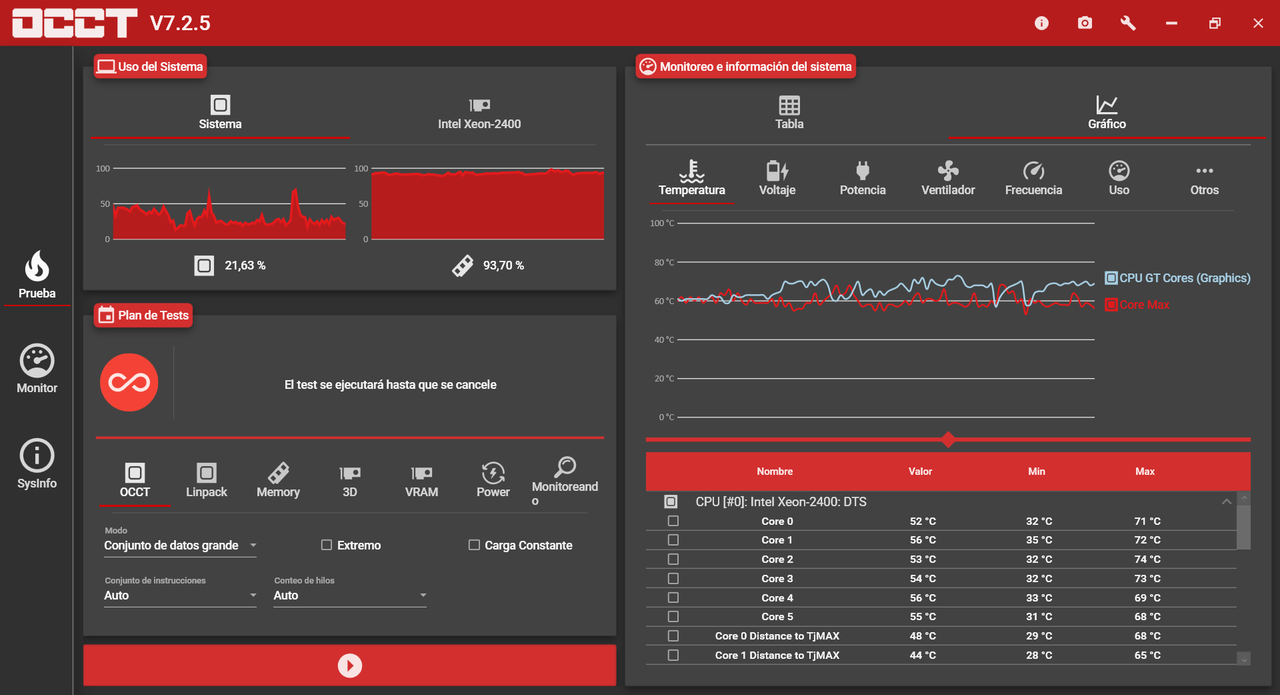This screenshot has height=695, width=1280.
Task: Select the Sistema usage tab
Action: coord(220,113)
